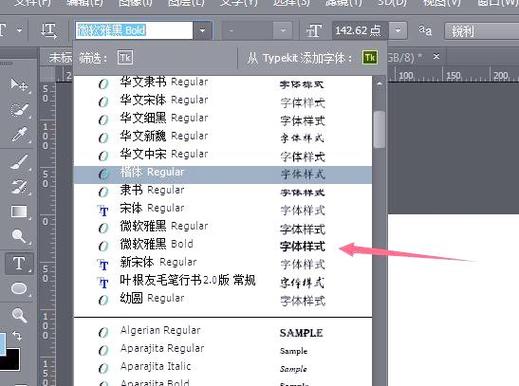The width and height of the screenshot is (519, 386).
Task: Select the History Brush tool
Action: click(x=18, y=187)
